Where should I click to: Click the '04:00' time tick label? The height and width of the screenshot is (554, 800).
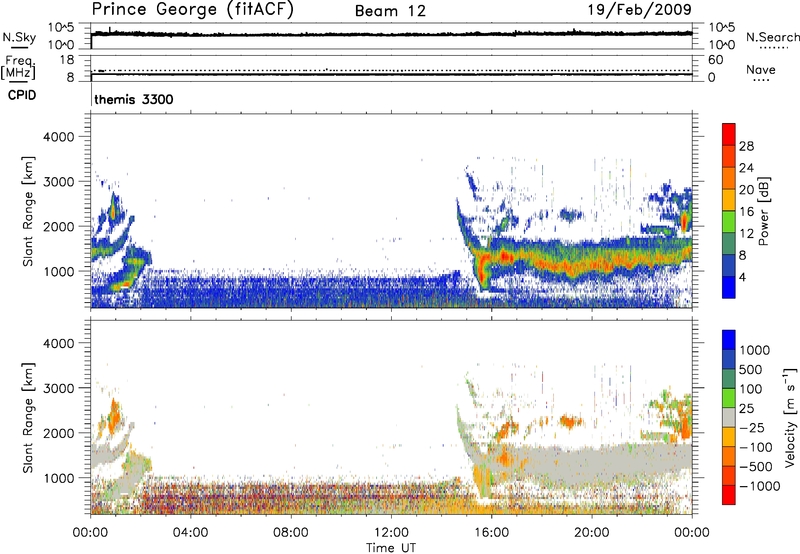(x=190, y=533)
